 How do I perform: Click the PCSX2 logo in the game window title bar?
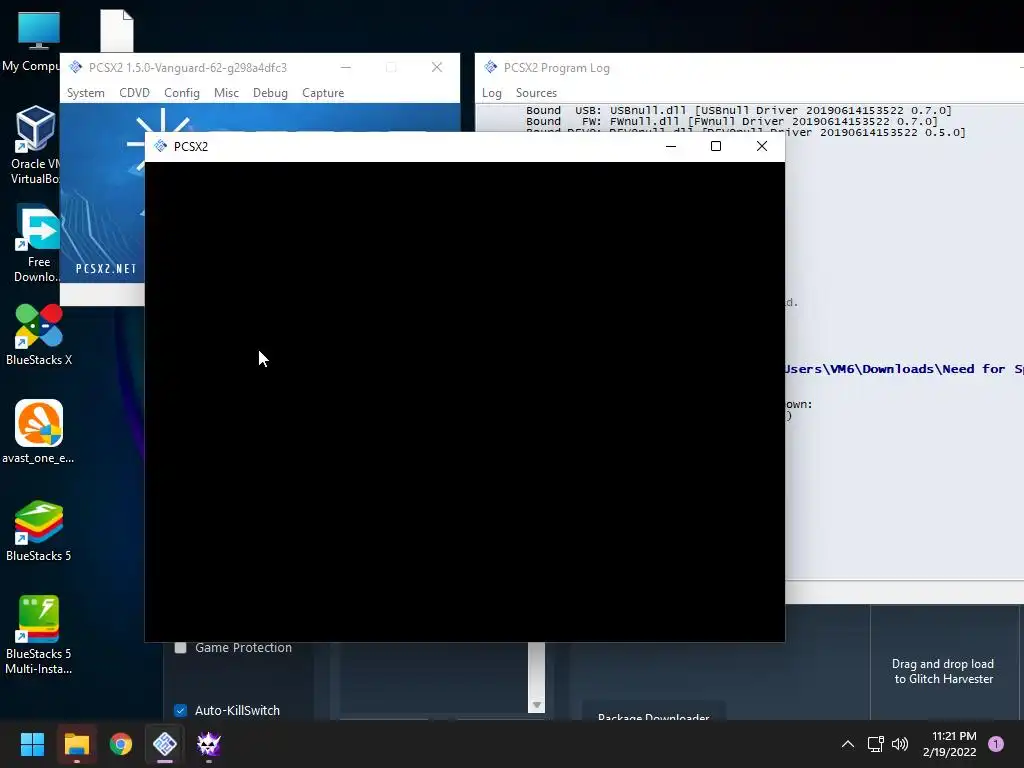point(161,146)
